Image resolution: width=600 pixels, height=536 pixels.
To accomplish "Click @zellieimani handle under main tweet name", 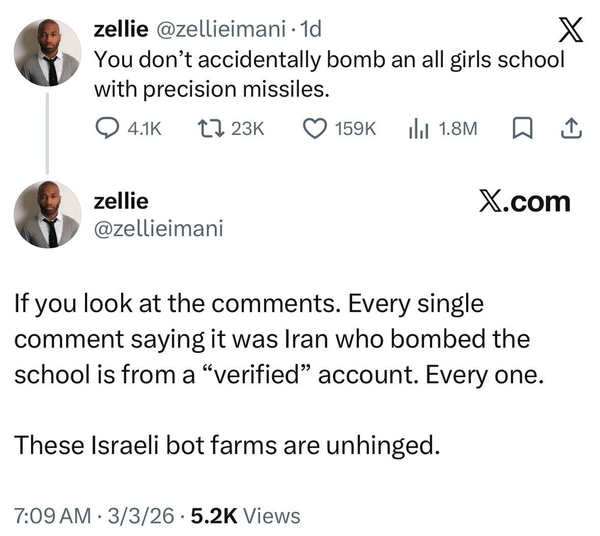I will (x=158, y=229).
